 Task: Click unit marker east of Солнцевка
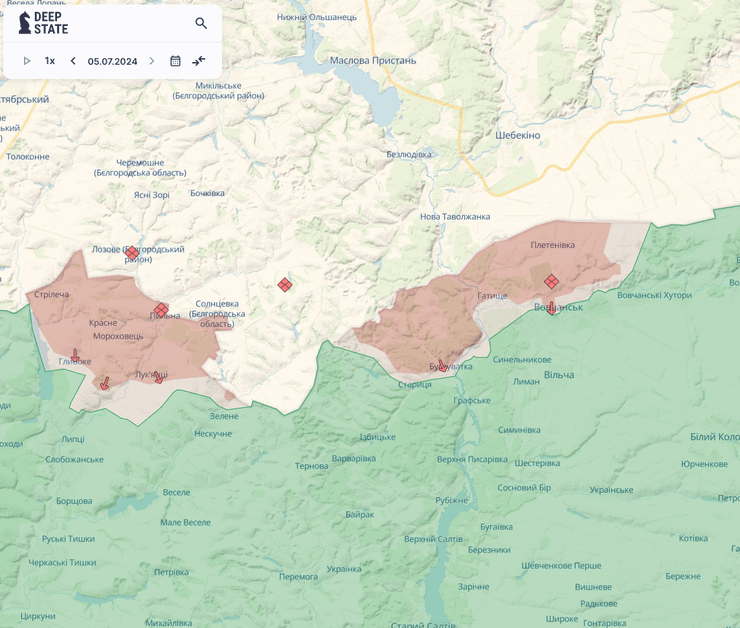point(285,285)
